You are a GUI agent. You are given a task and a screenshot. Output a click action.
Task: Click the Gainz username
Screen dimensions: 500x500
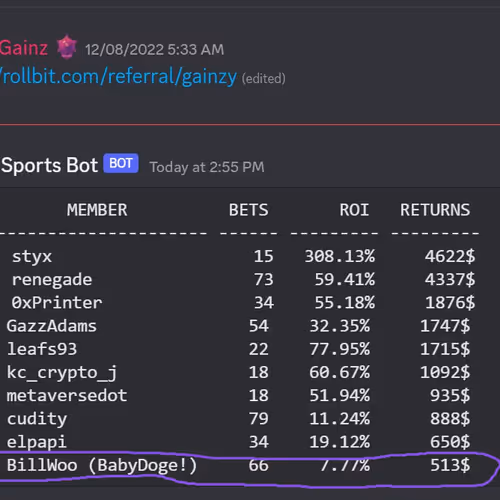[23, 48]
